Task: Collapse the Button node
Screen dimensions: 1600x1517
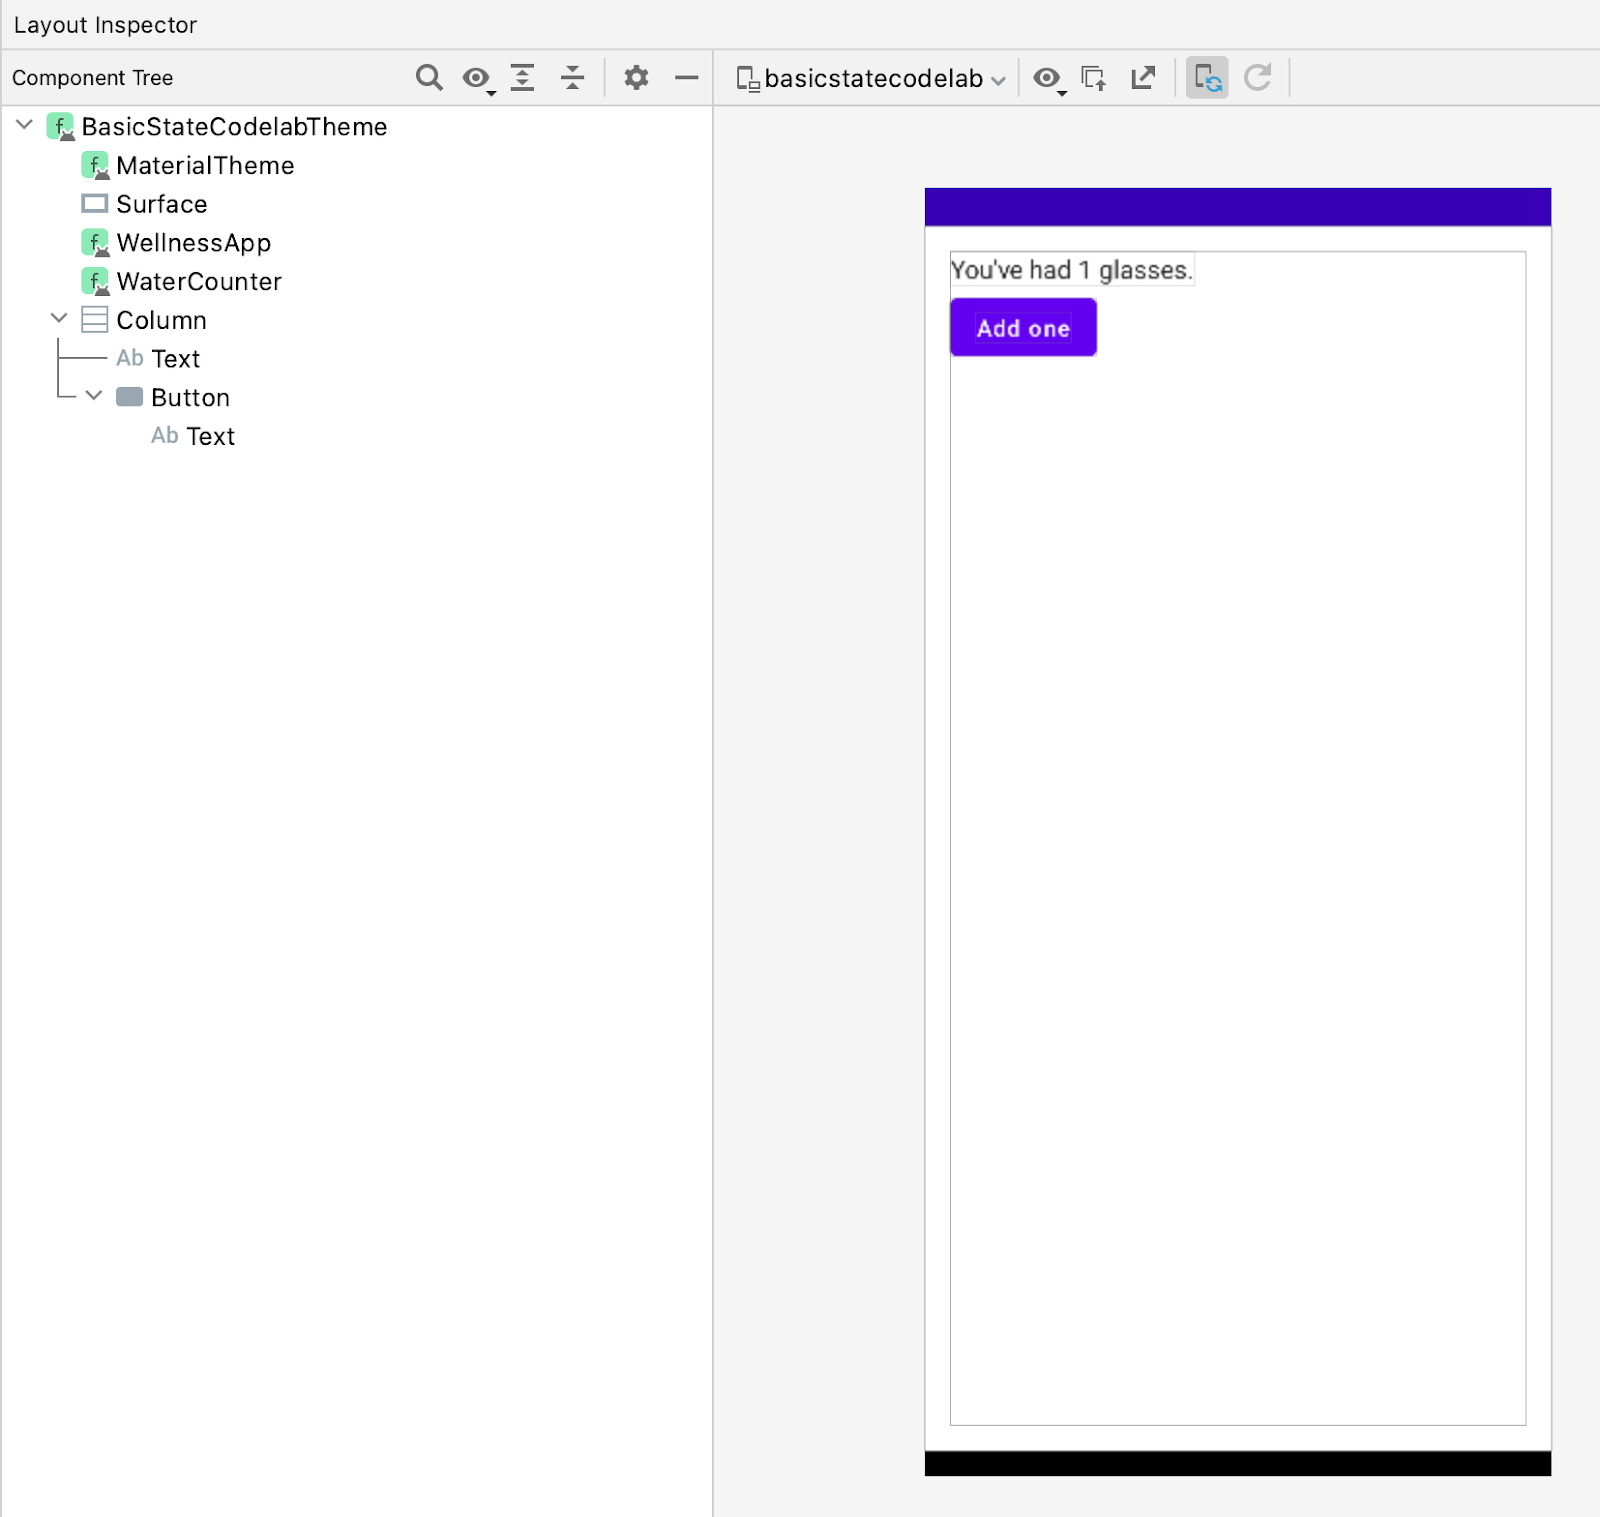Action: (93, 396)
